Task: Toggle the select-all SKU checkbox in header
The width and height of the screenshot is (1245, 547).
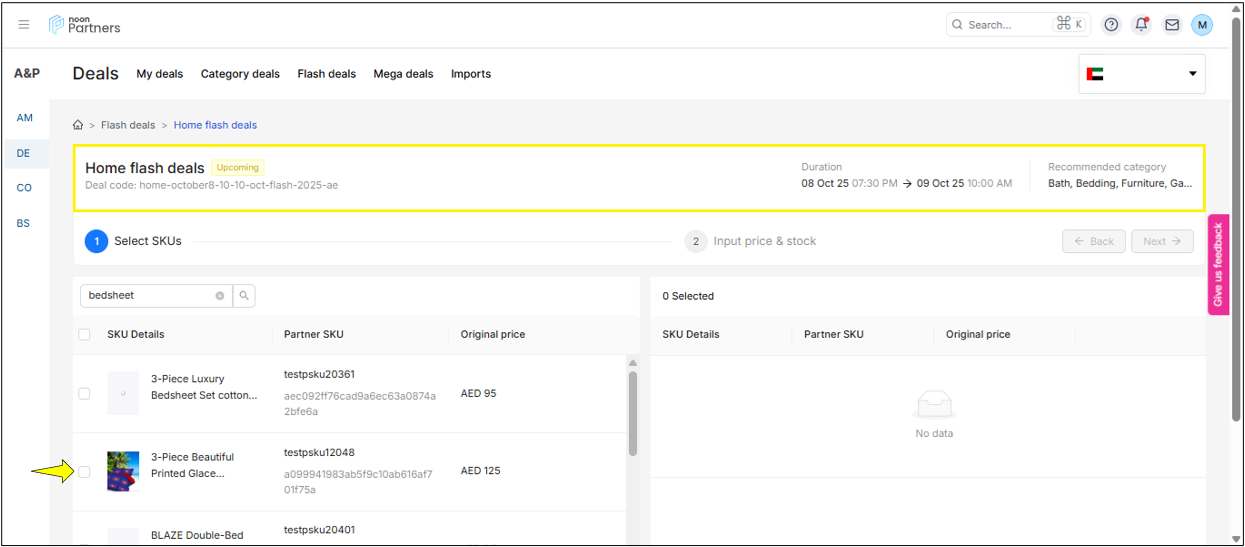Action: (85, 335)
